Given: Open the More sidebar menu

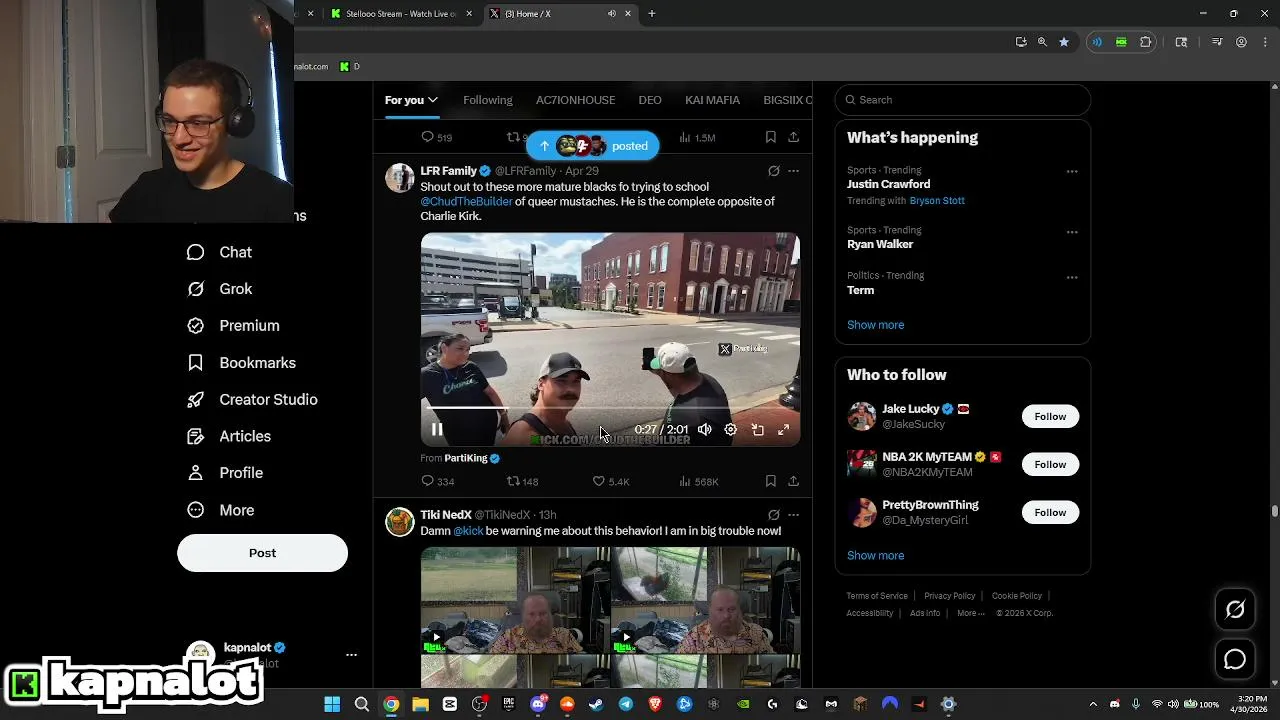Looking at the screenshot, I should [x=220, y=510].
